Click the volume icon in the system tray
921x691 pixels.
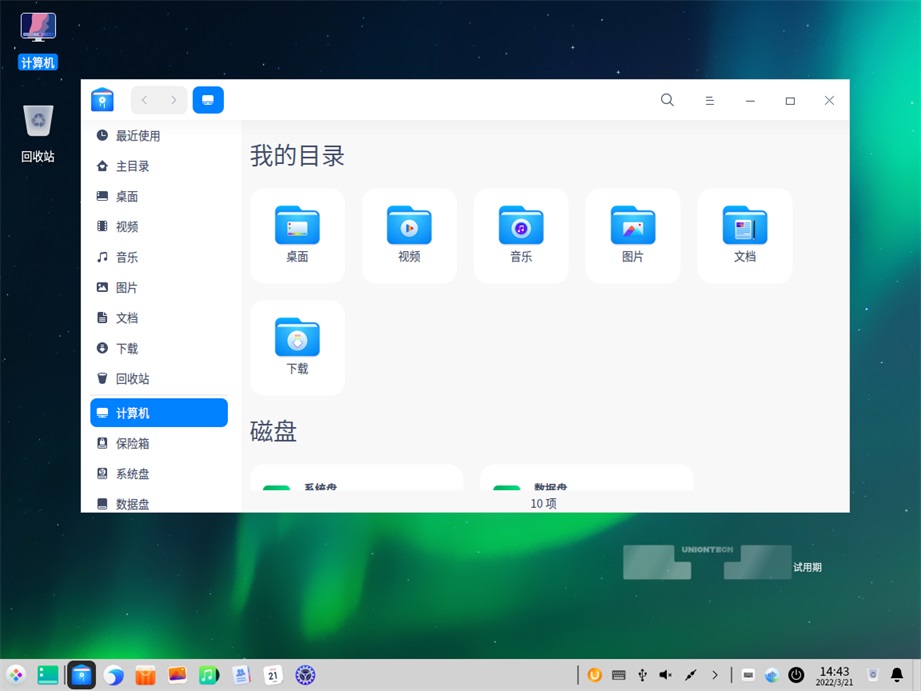tap(666, 675)
